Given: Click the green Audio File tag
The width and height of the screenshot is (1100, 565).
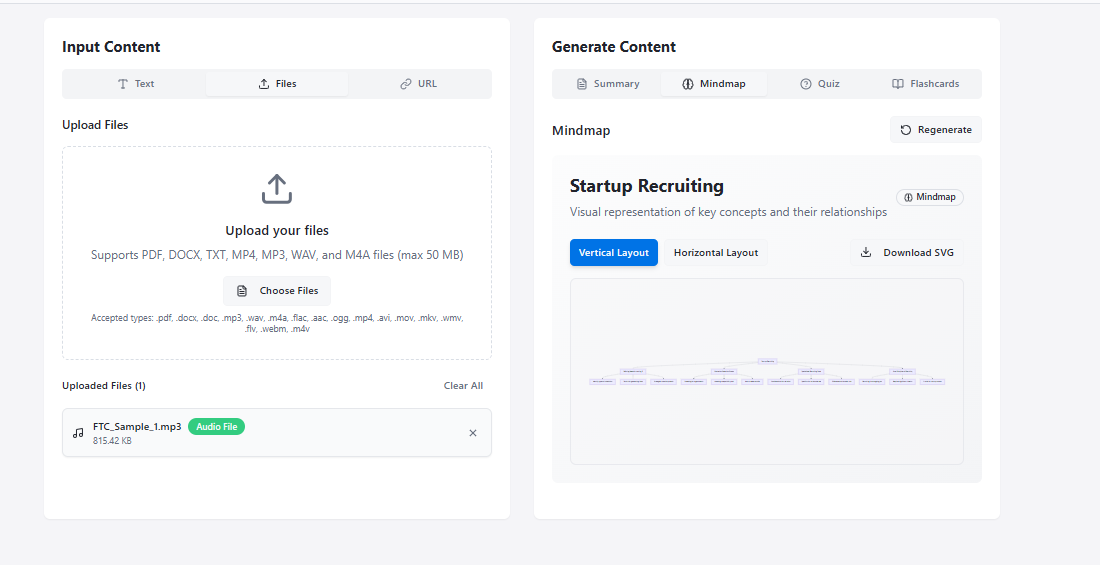Looking at the screenshot, I should pyautogui.click(x=216, y=427).
